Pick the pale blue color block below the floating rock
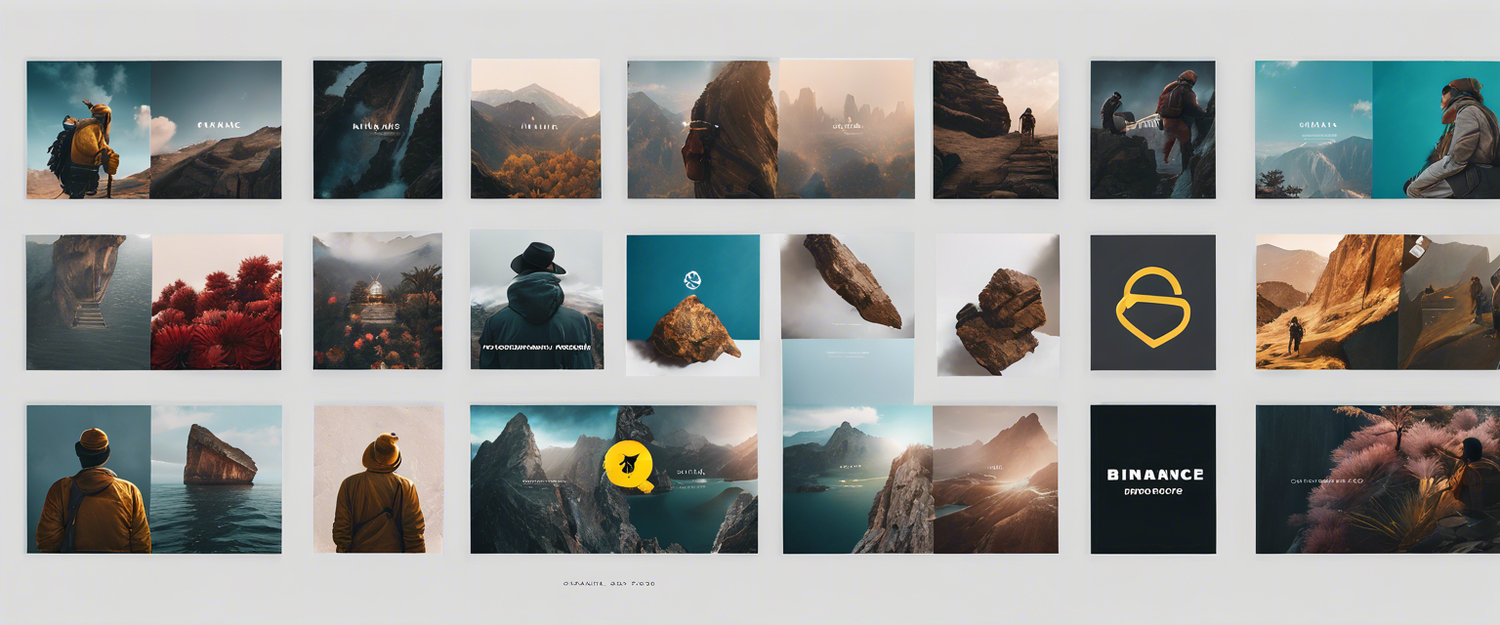 click(x=847, y=371)
